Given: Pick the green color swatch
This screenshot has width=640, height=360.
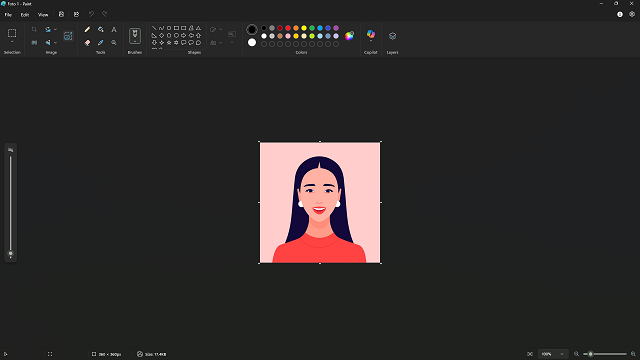Looking at the screenshot, I should point(312,28).
